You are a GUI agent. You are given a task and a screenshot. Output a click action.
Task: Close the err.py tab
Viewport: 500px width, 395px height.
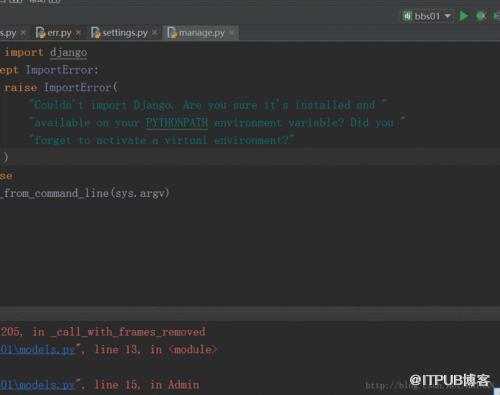pyautogui.click(x=78, y=32)
